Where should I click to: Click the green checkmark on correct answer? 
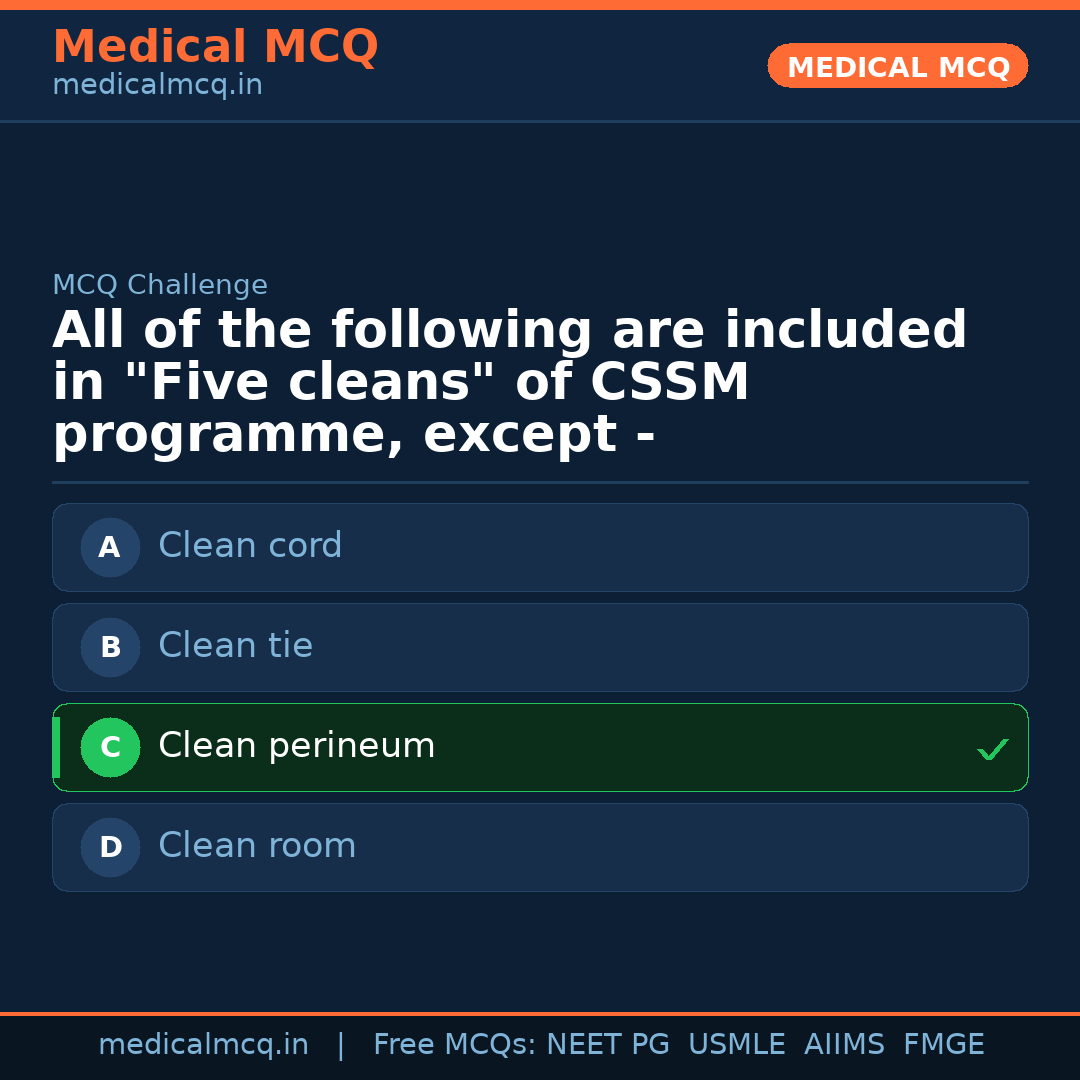[x=992, y=748]
